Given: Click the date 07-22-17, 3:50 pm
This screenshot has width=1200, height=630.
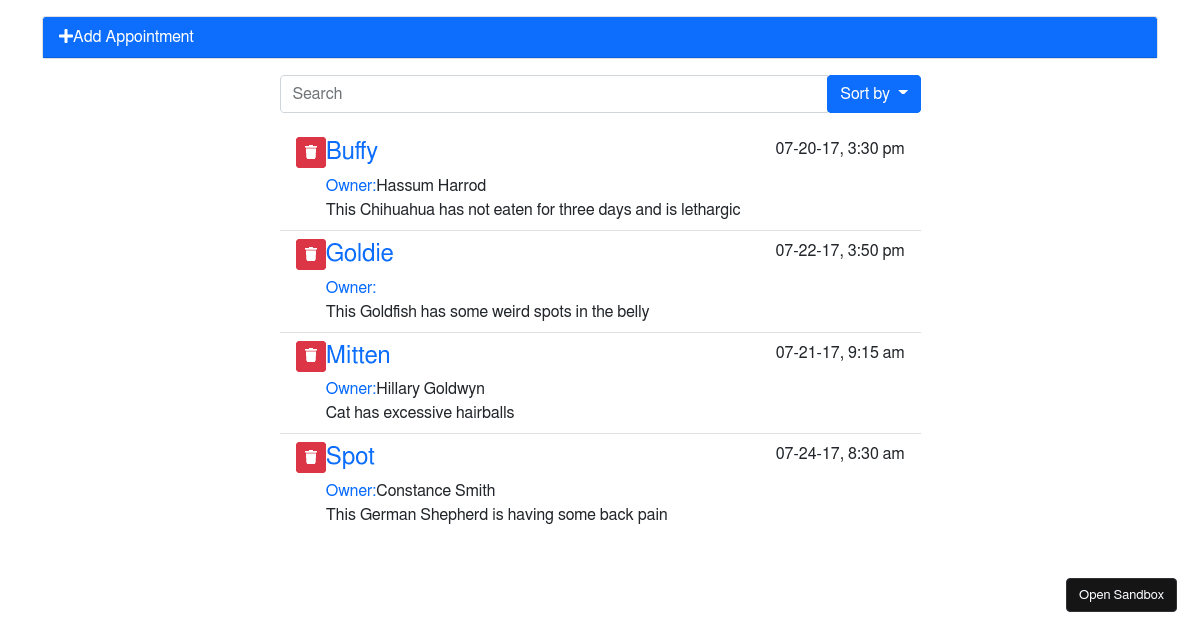Looking at the screenshot, I should click(840, 251).
